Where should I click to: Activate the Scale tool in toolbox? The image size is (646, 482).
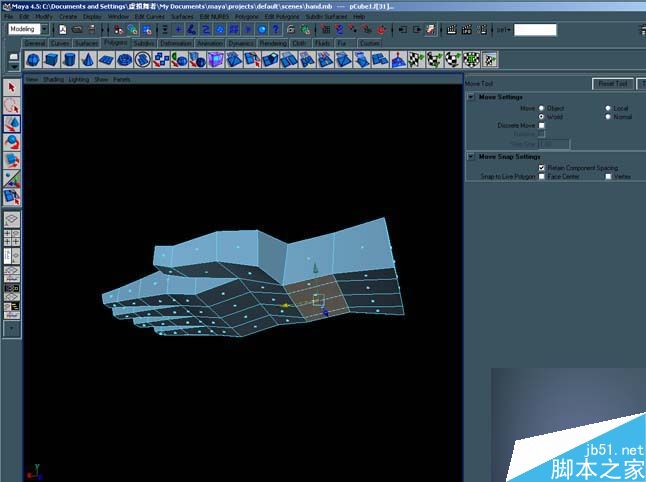click(12, 160)
